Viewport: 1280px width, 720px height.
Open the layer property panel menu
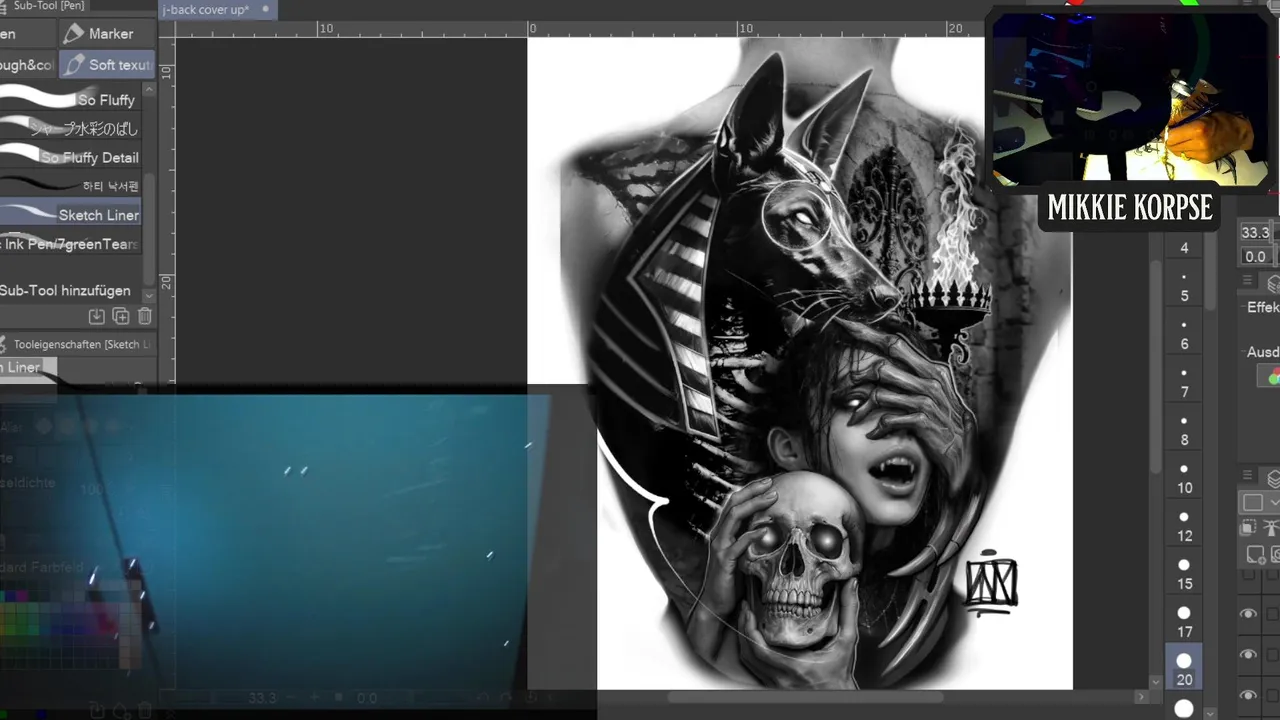tap(1247, 281)
